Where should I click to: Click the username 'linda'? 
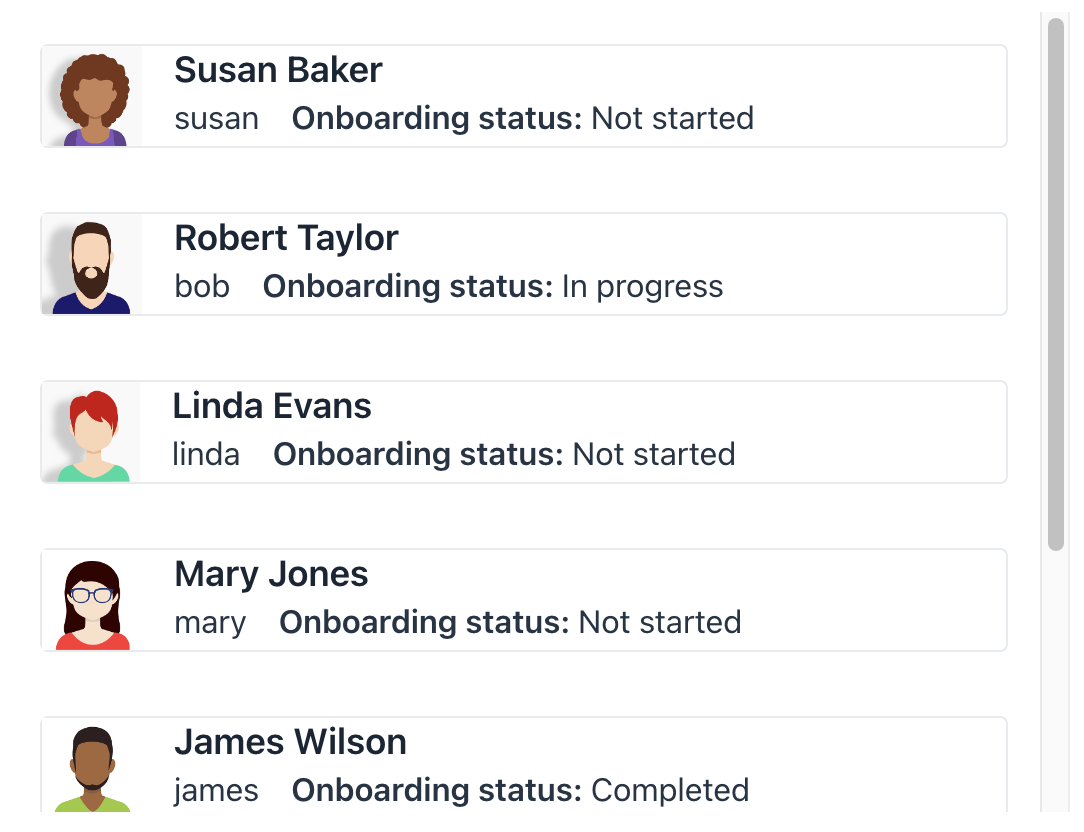[x=206, y=455]
